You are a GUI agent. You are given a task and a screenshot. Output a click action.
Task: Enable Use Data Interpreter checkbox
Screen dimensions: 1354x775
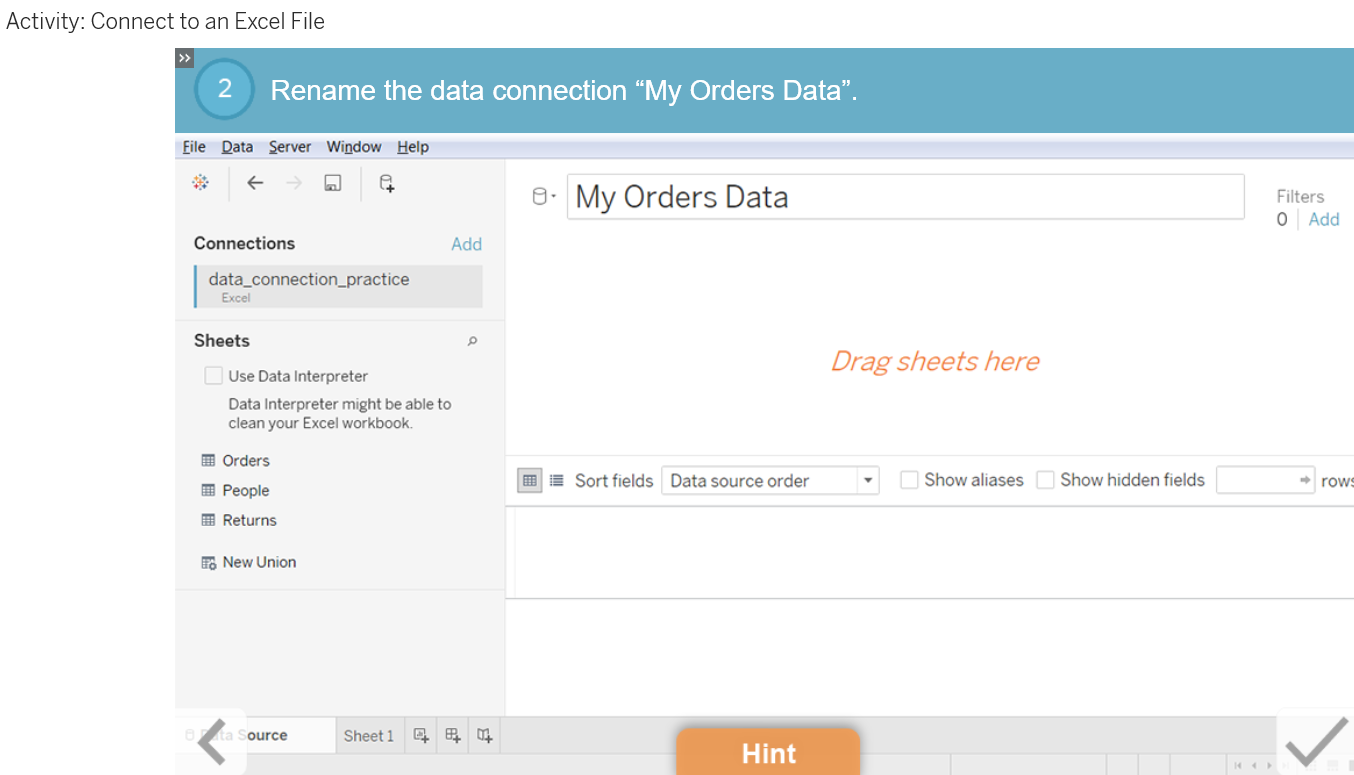pos(213,376)
